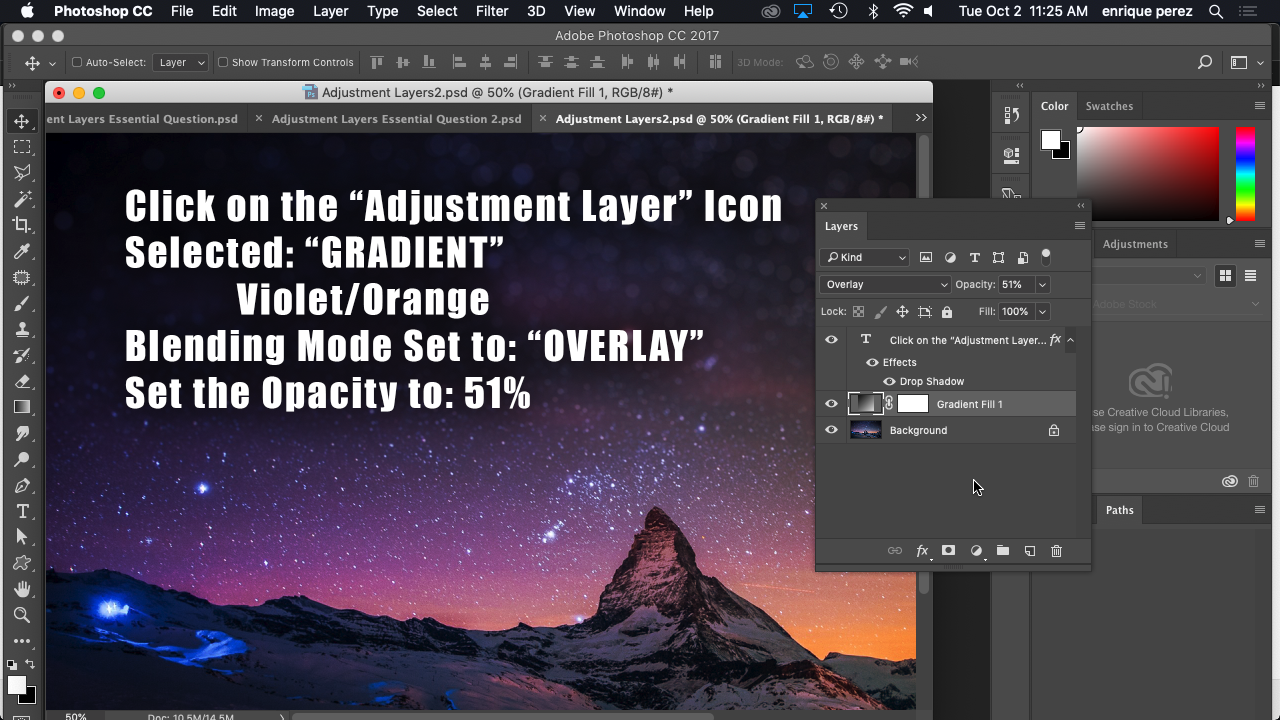
Task: Delete layer using Layers panel trash icon
Action: (1056, 551)
